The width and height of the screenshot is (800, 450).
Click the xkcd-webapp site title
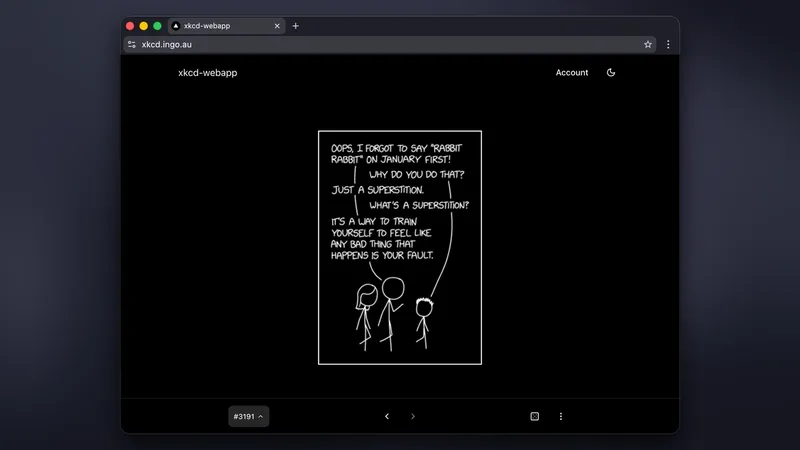[208, 72]
